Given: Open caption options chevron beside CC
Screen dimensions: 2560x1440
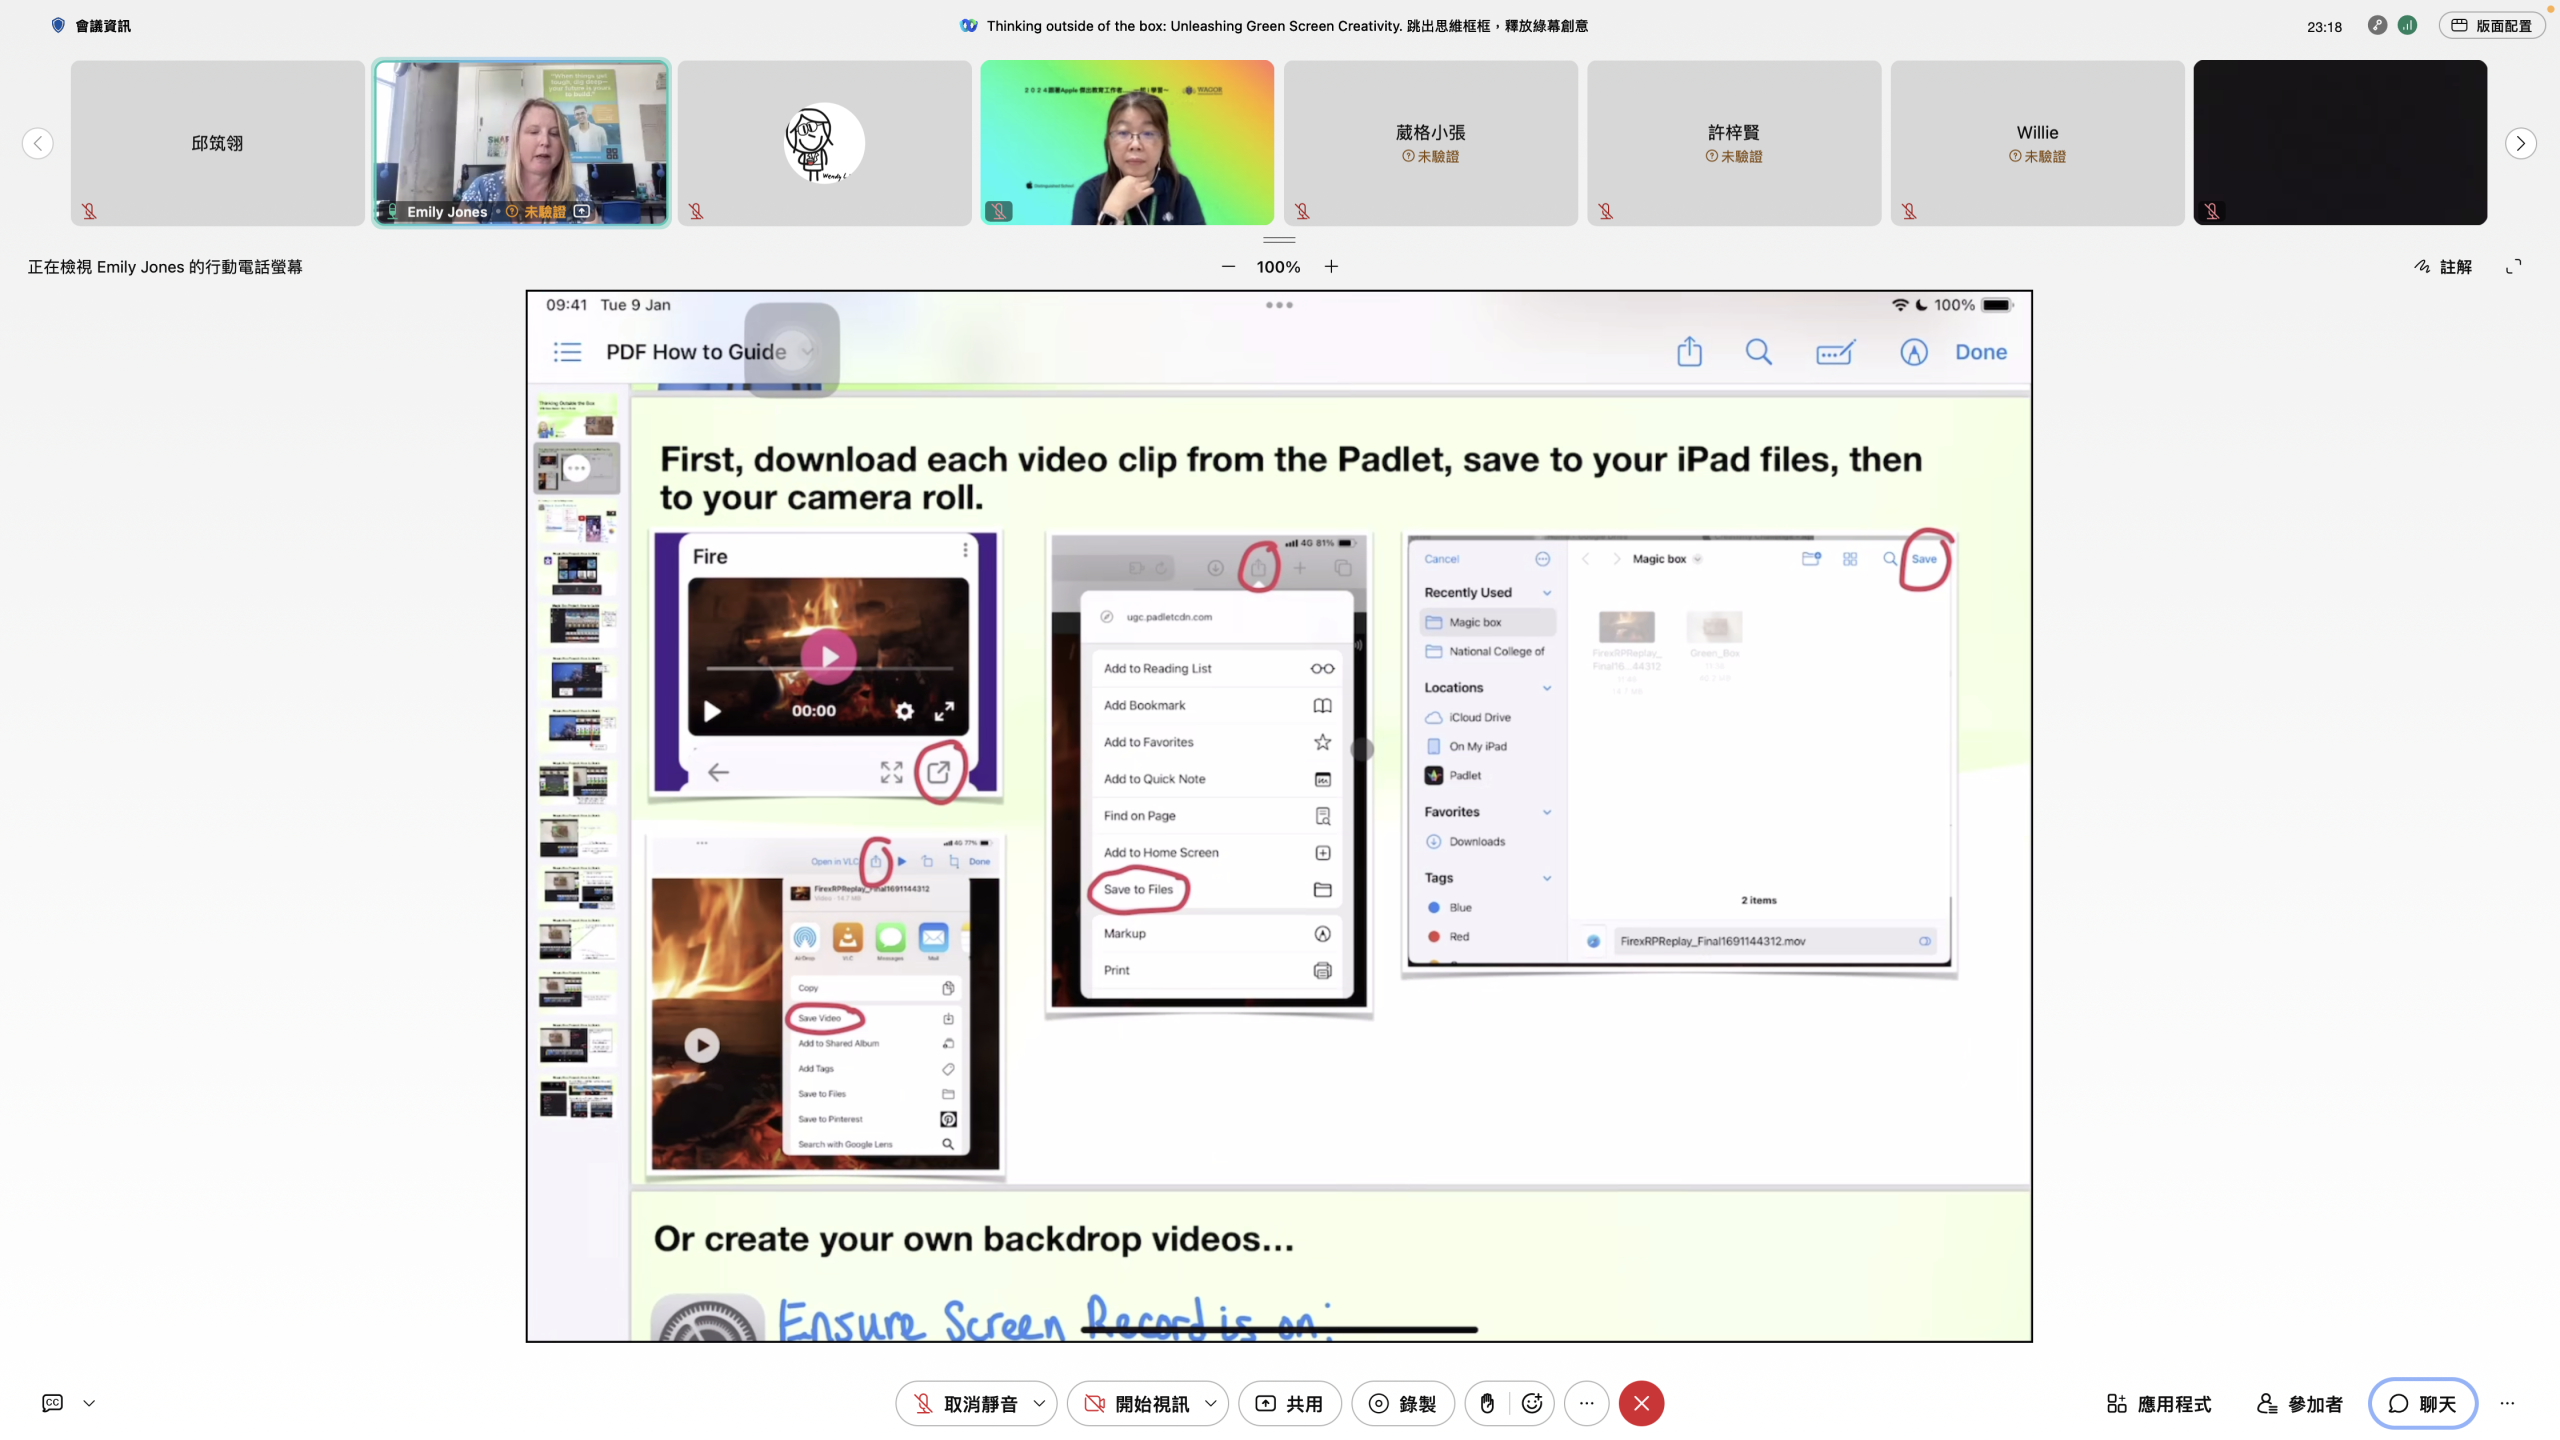Looking at the screenshot, I should [89, 1403].
